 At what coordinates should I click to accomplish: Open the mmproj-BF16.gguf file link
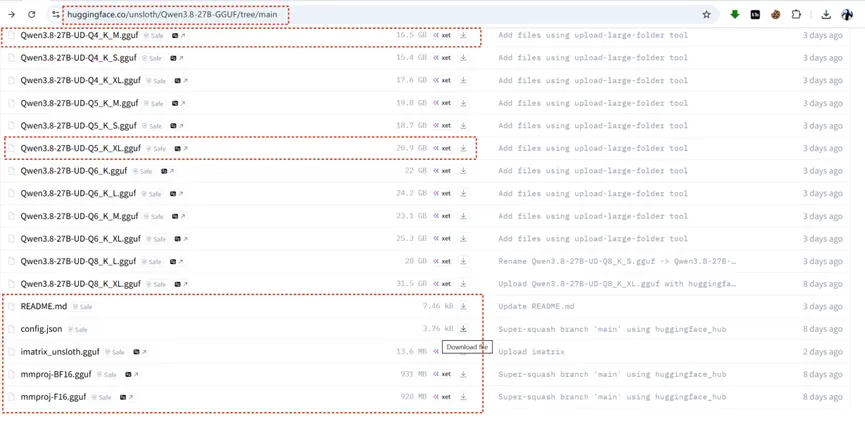(x=56, y=374)
